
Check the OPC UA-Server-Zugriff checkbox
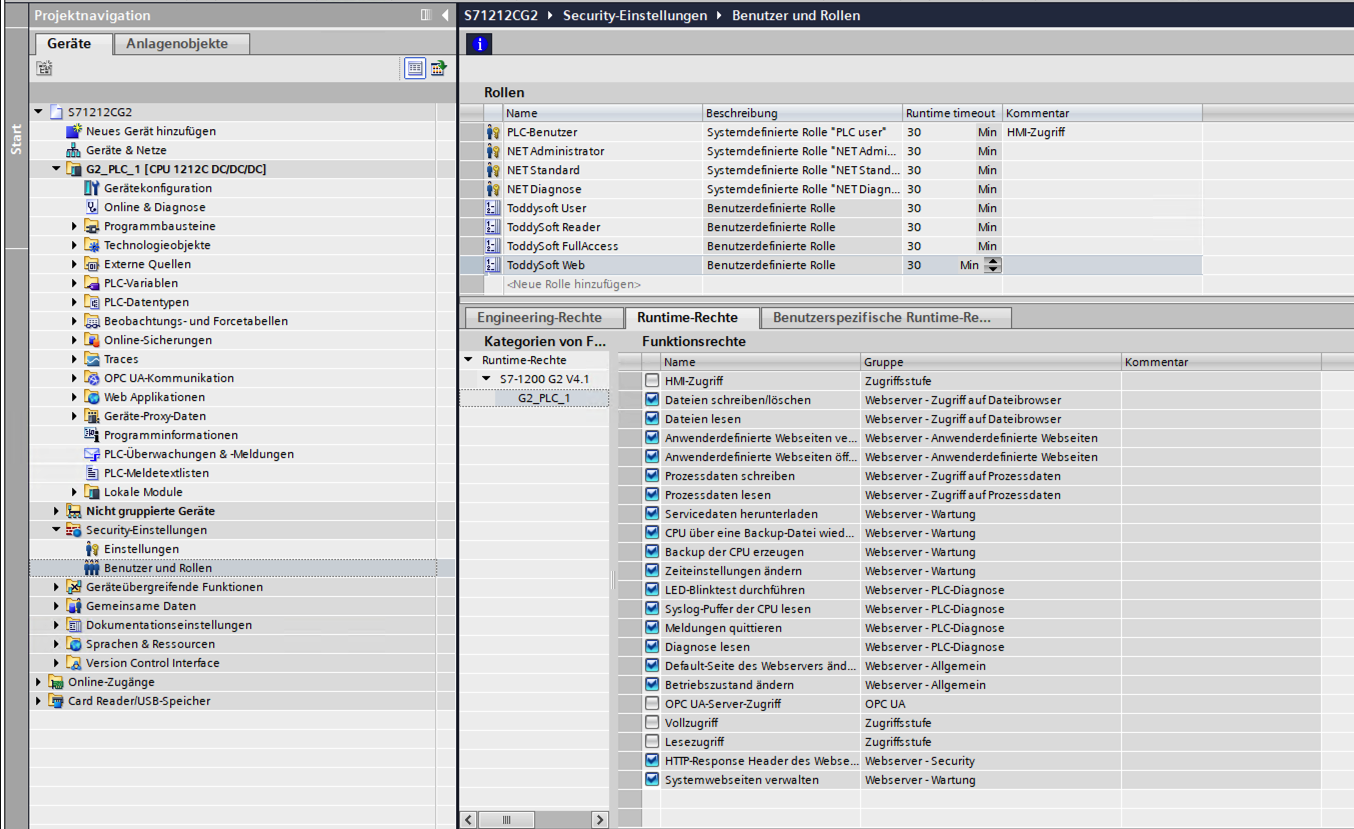click(x=652, y=704)
